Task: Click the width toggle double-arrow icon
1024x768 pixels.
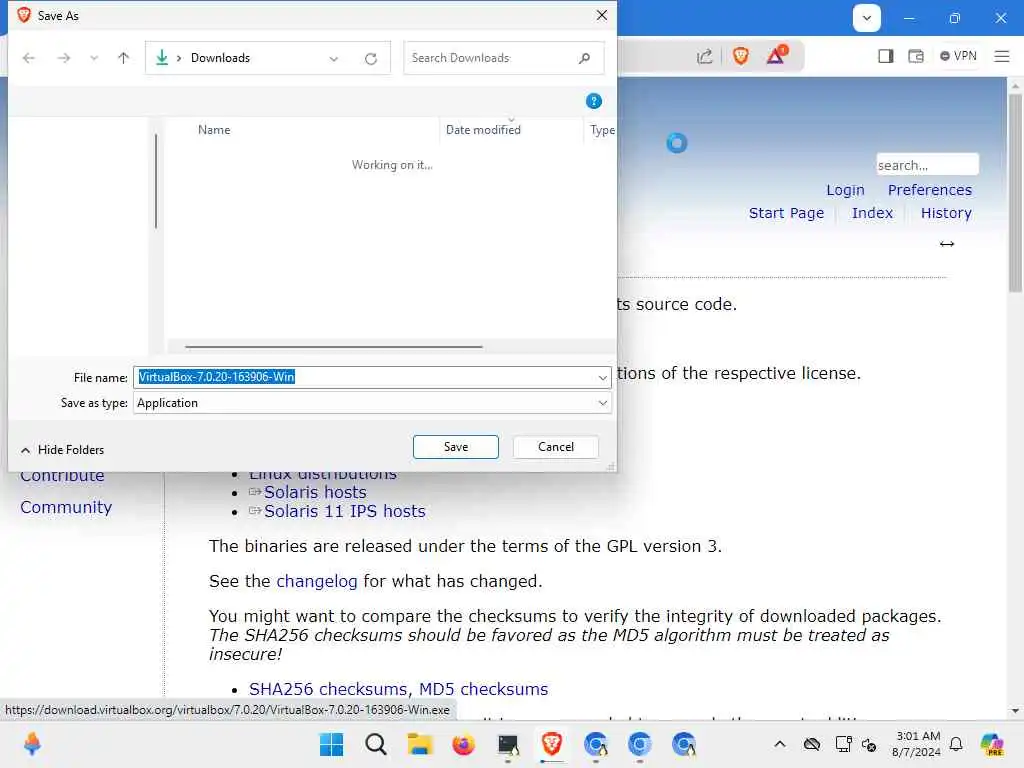Action: tap(946, 244)
